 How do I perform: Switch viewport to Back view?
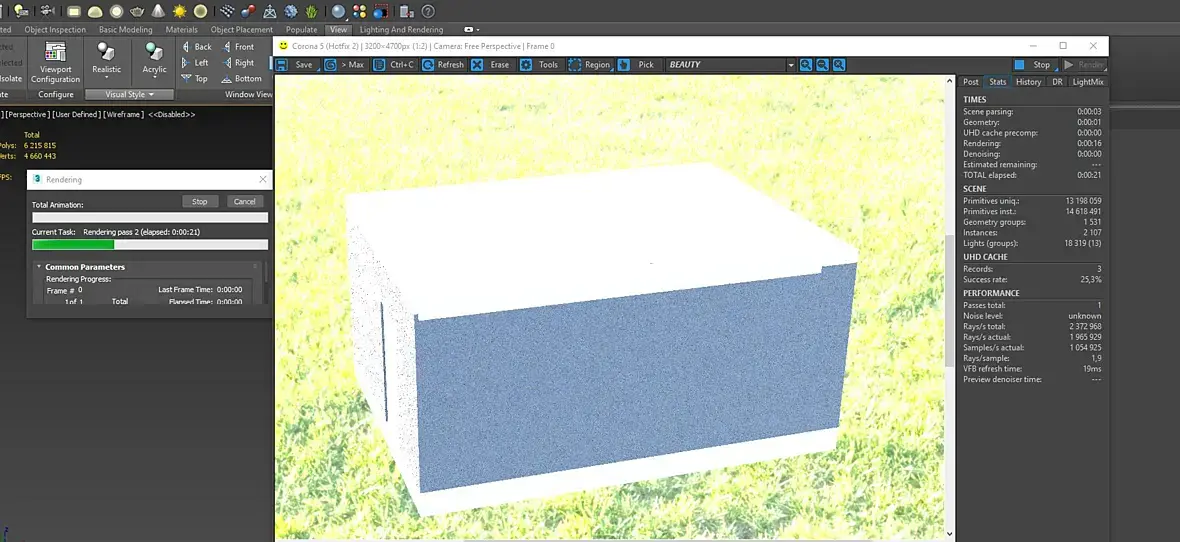pos(197,47)
